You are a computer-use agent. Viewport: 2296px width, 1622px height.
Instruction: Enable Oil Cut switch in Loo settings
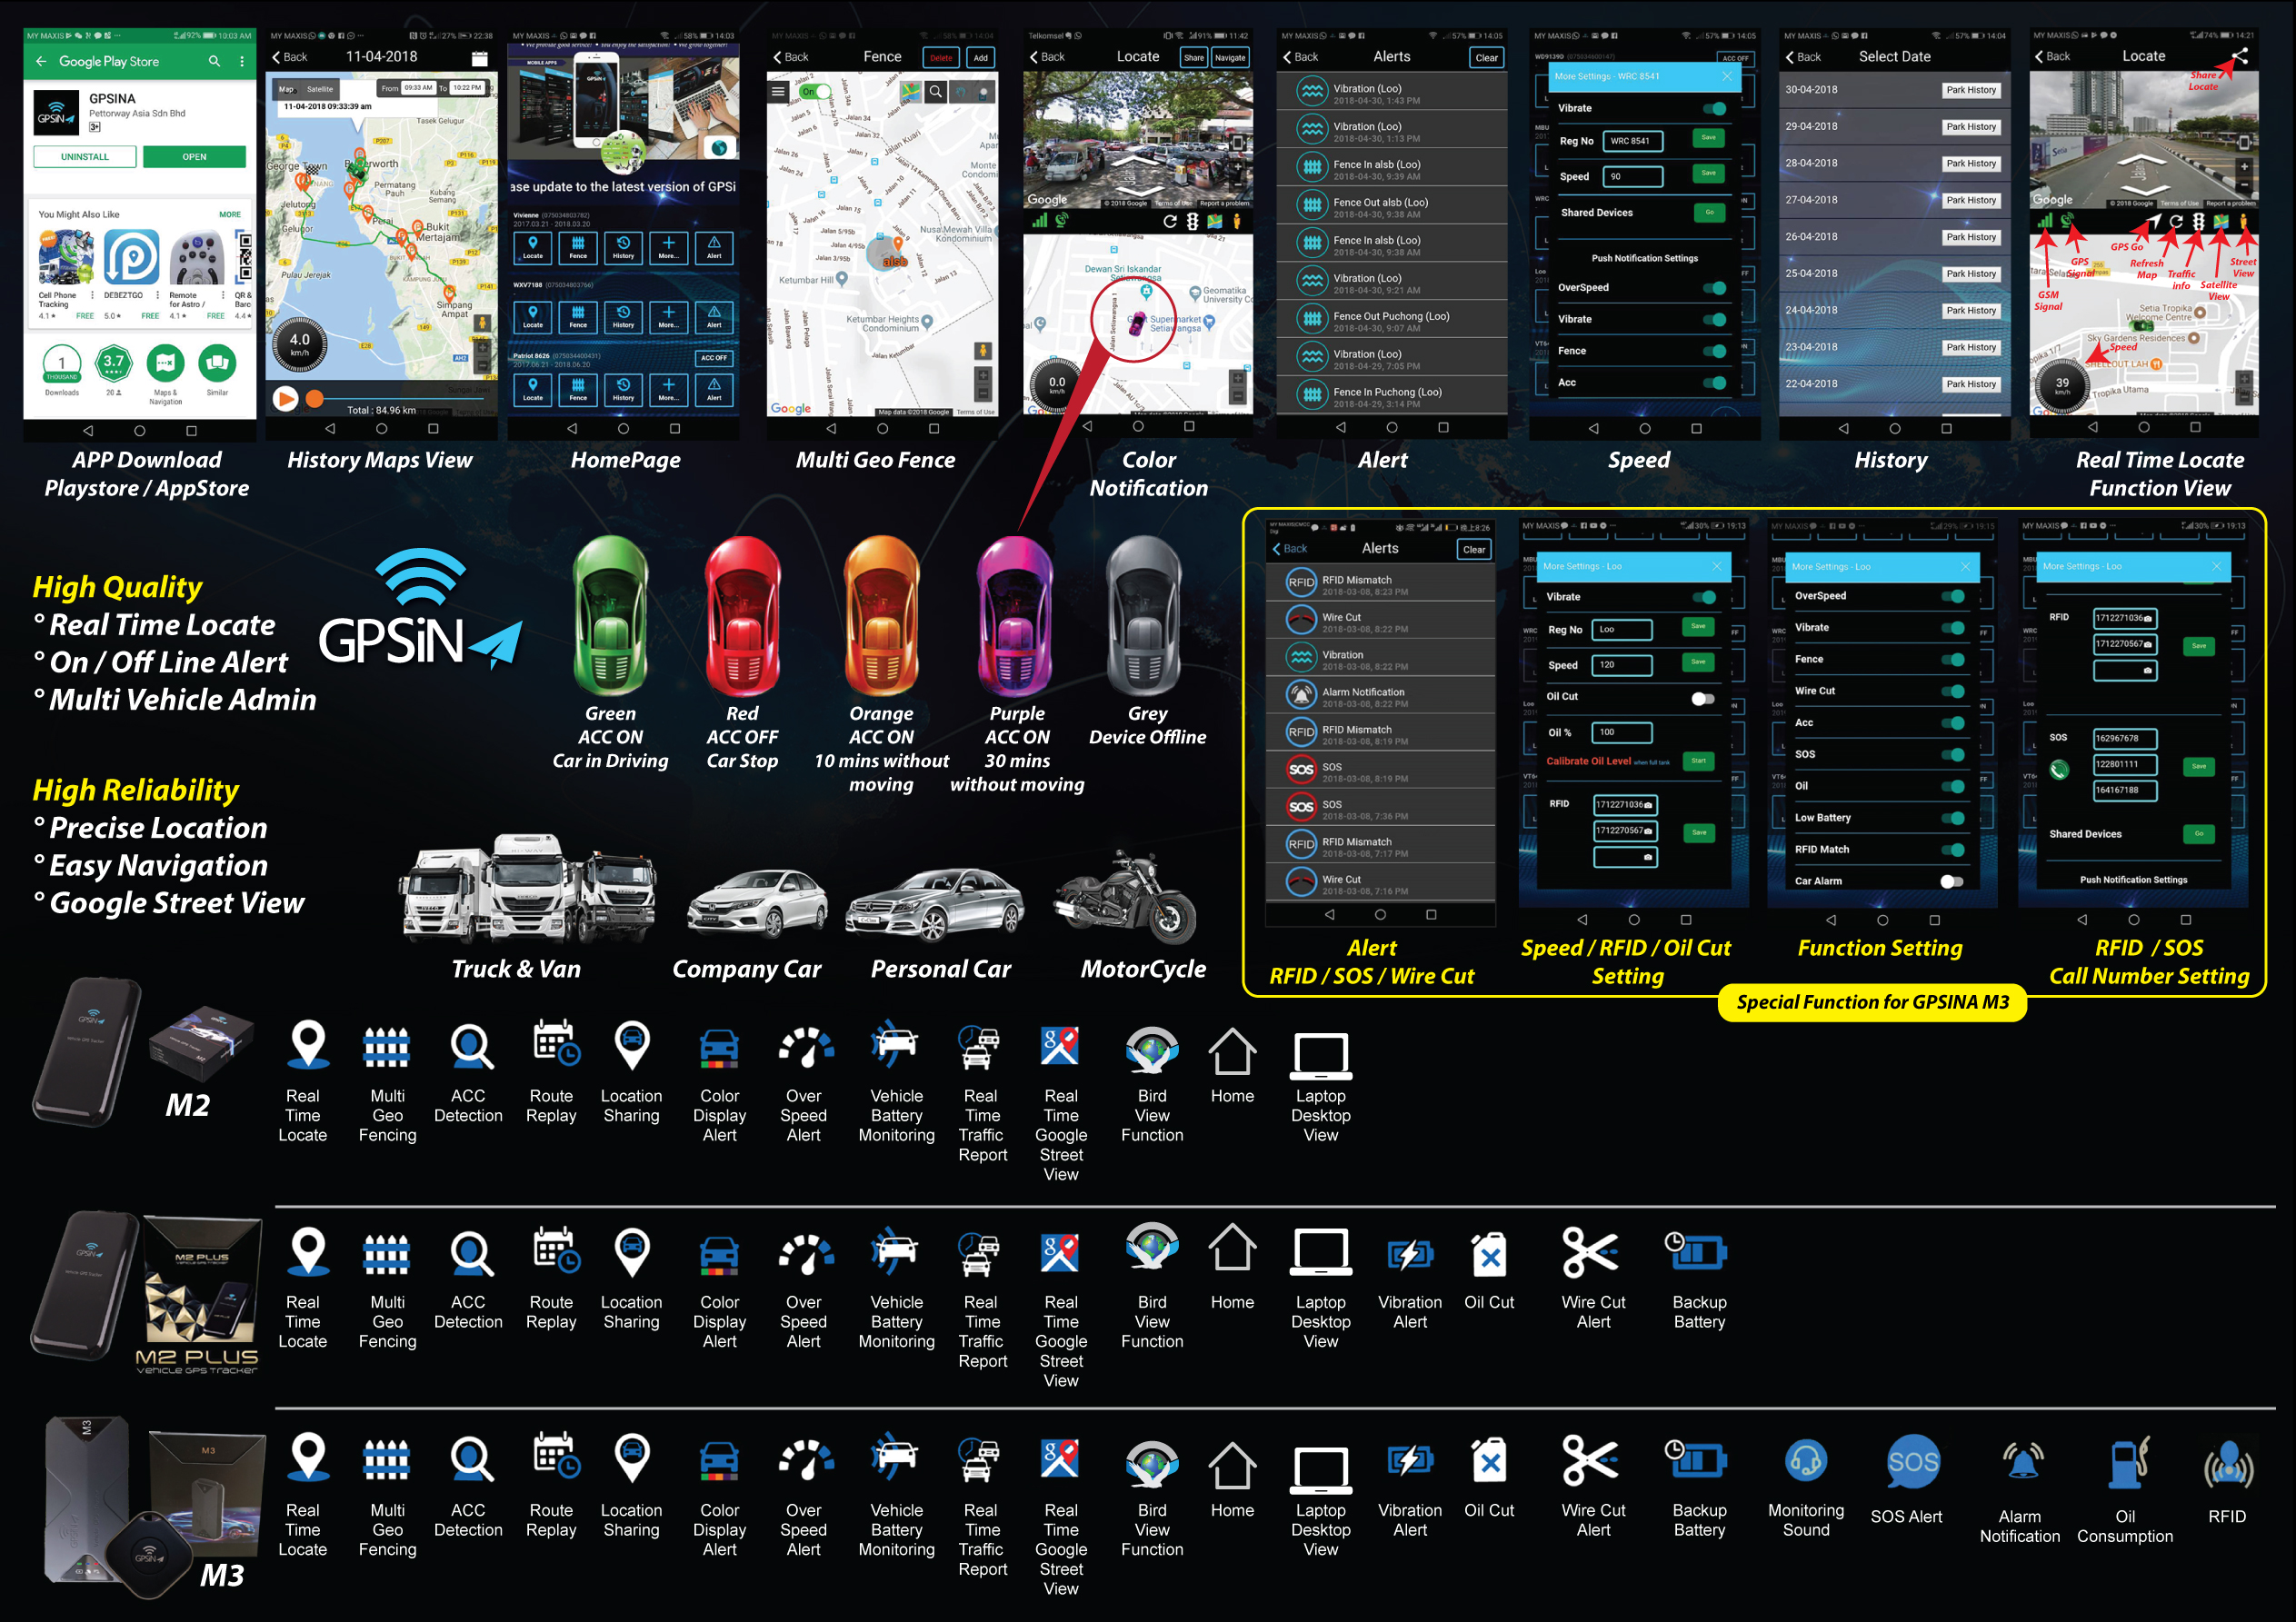click(x=1702, y=698)
